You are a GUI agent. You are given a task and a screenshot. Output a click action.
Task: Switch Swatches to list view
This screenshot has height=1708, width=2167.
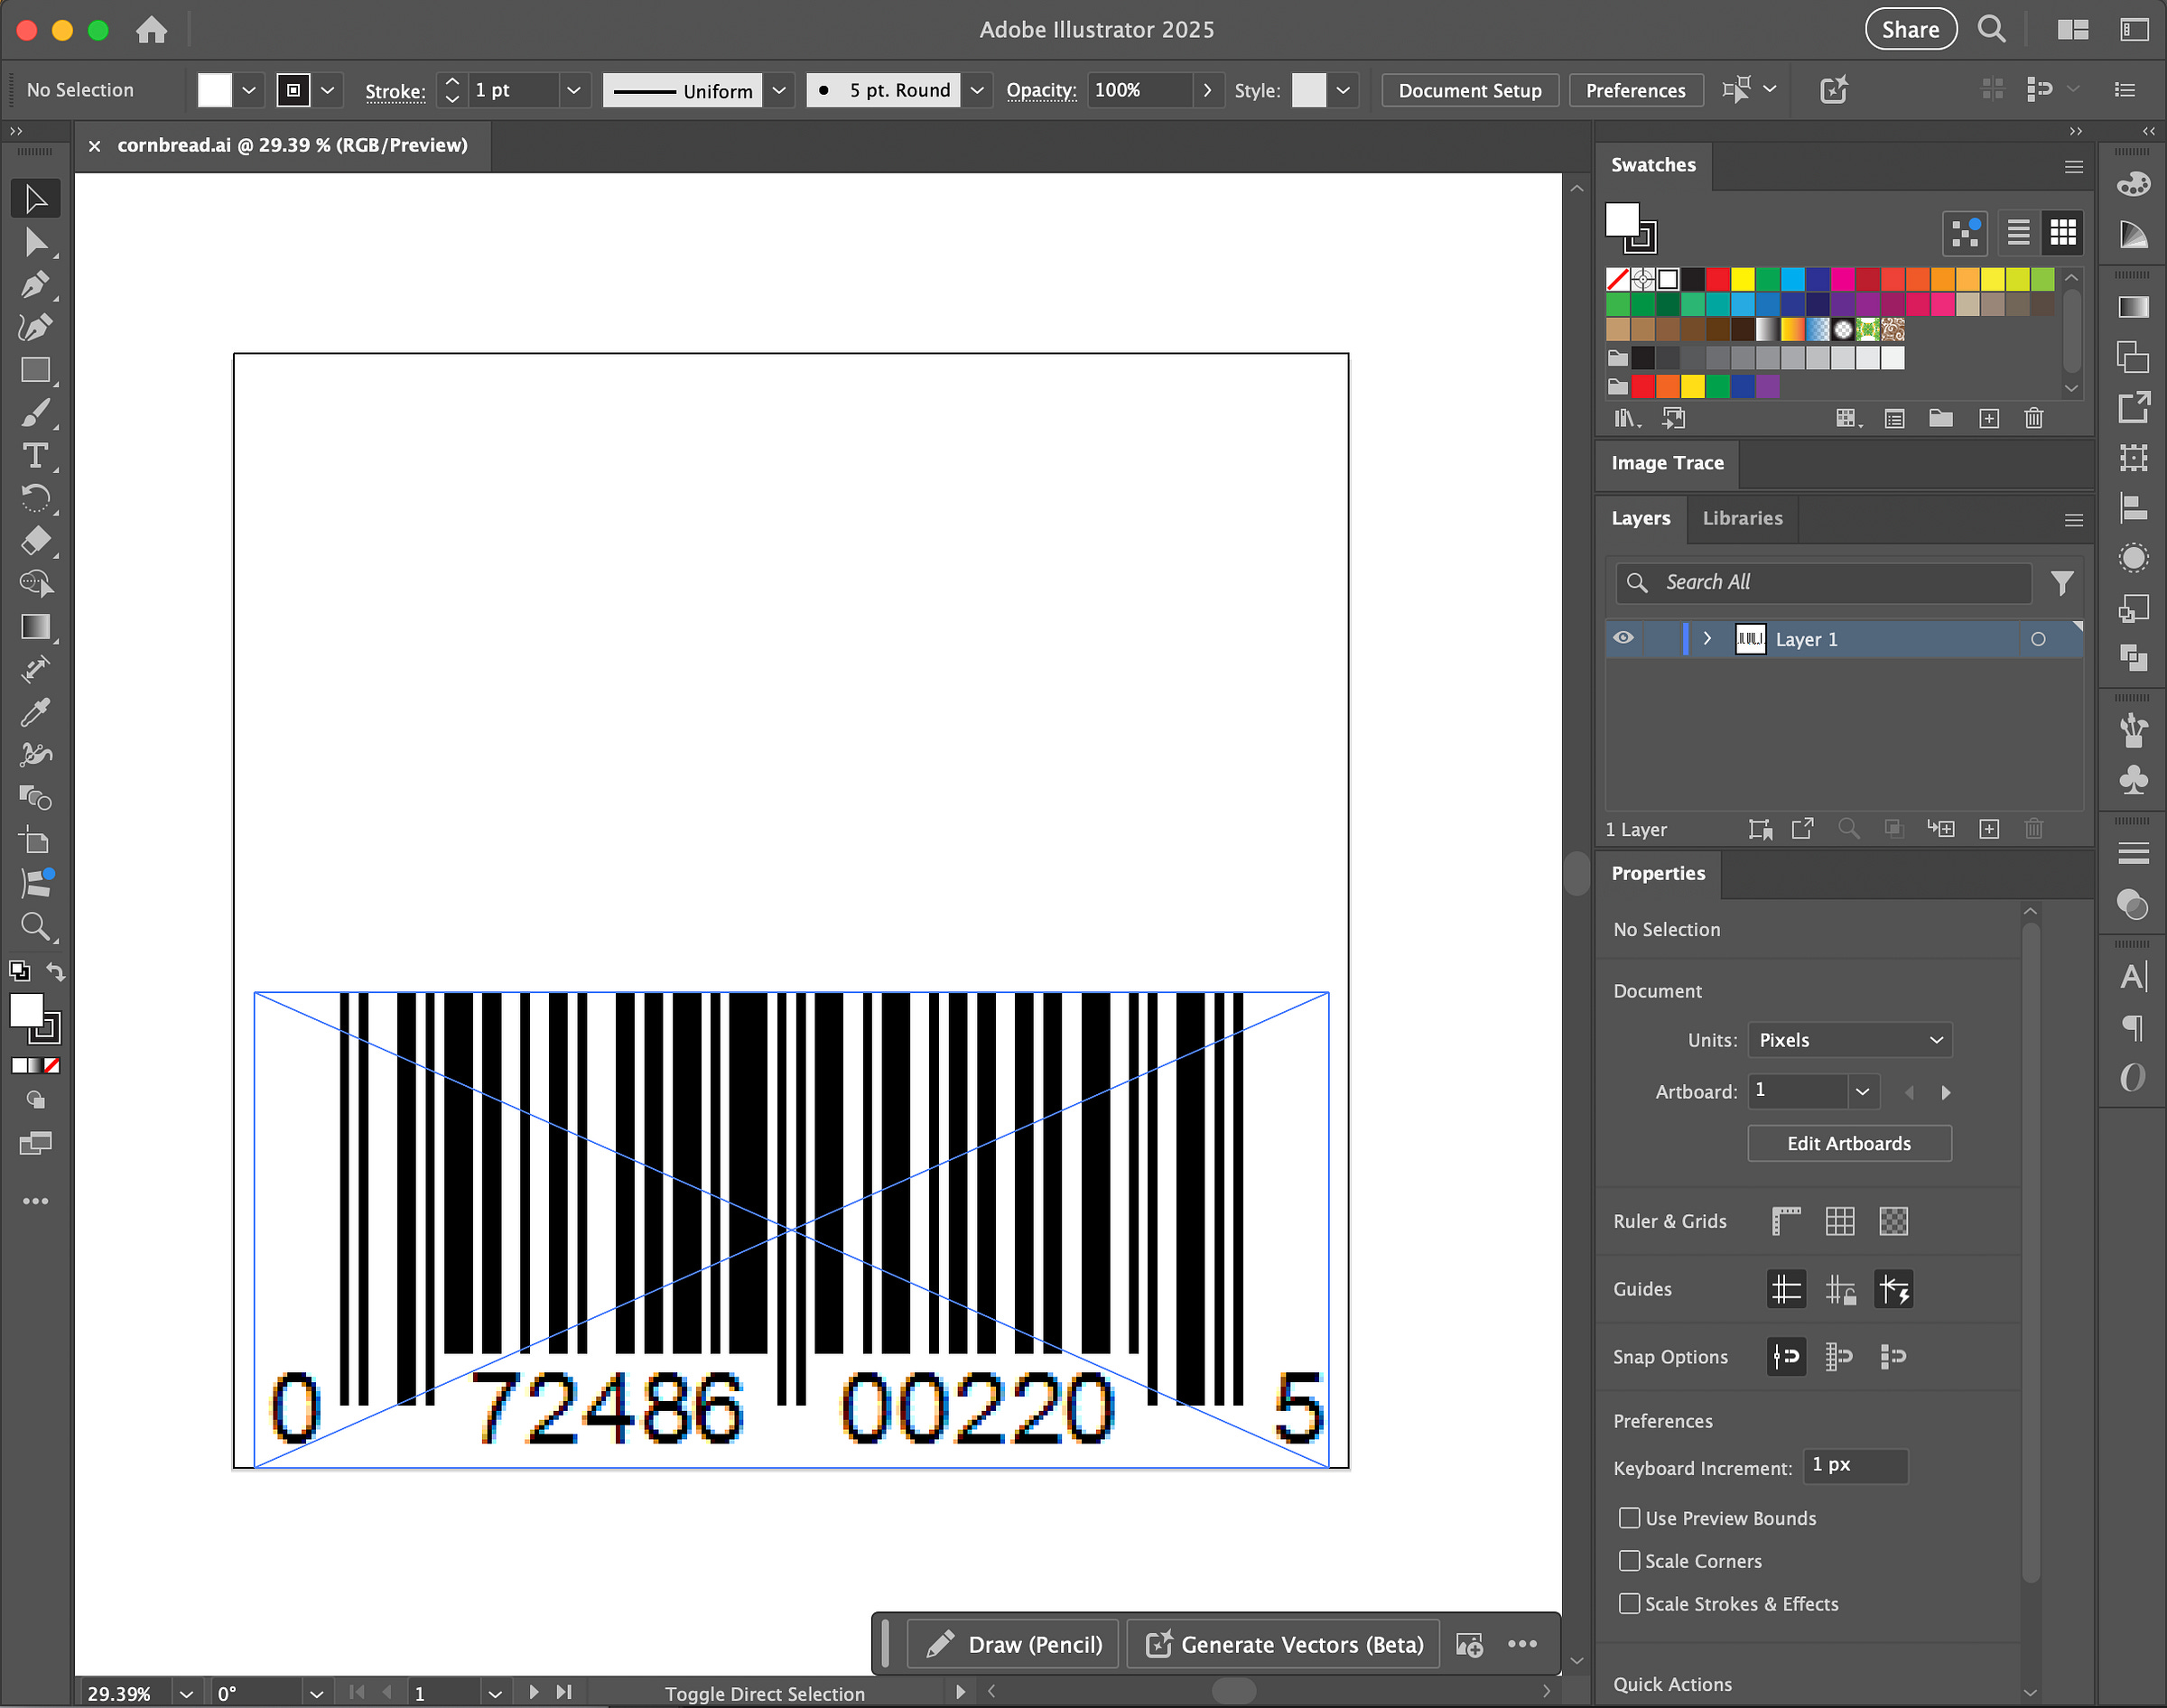point(2018,232)
